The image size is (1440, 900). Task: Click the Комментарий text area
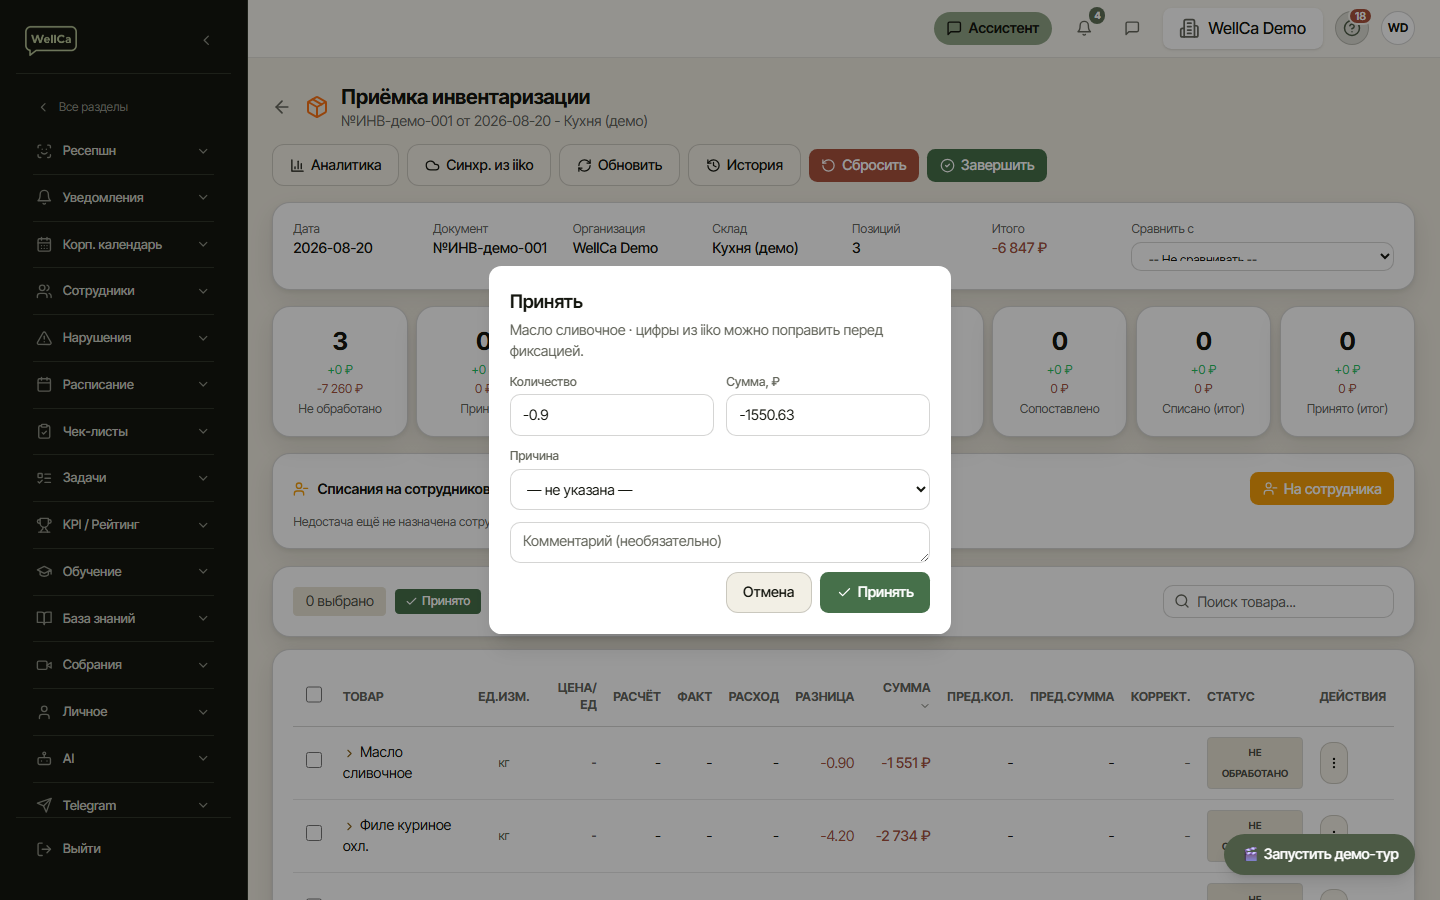click(720, 542)
